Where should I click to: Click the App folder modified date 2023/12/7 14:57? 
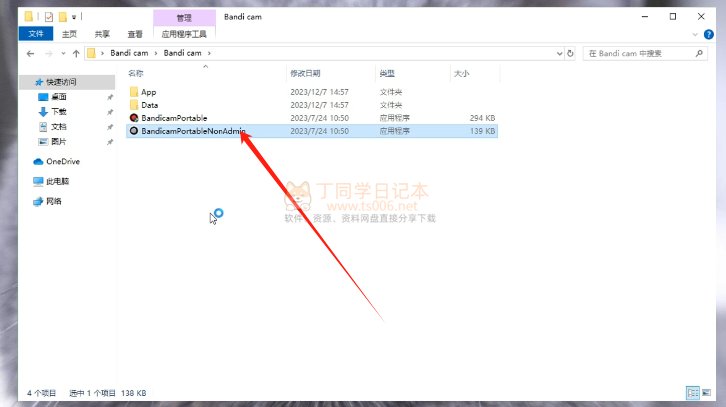point(319,92)
